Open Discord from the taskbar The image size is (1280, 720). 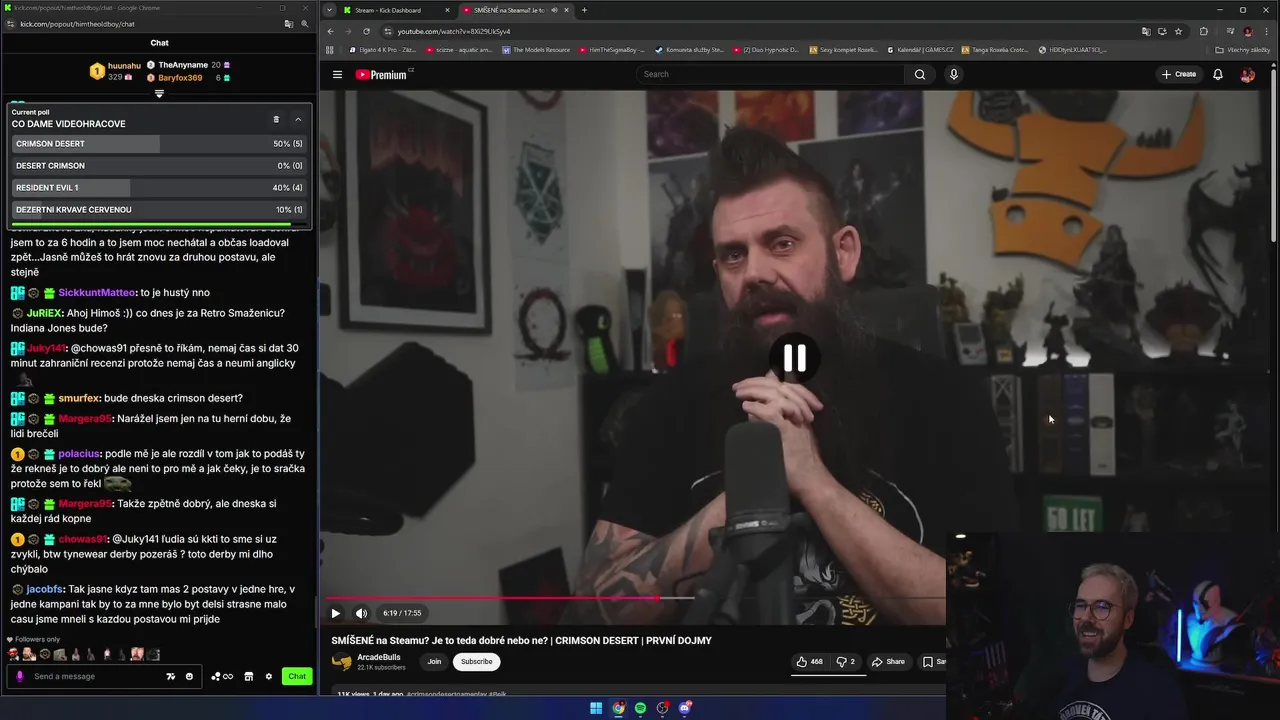[x=685, y=708]
